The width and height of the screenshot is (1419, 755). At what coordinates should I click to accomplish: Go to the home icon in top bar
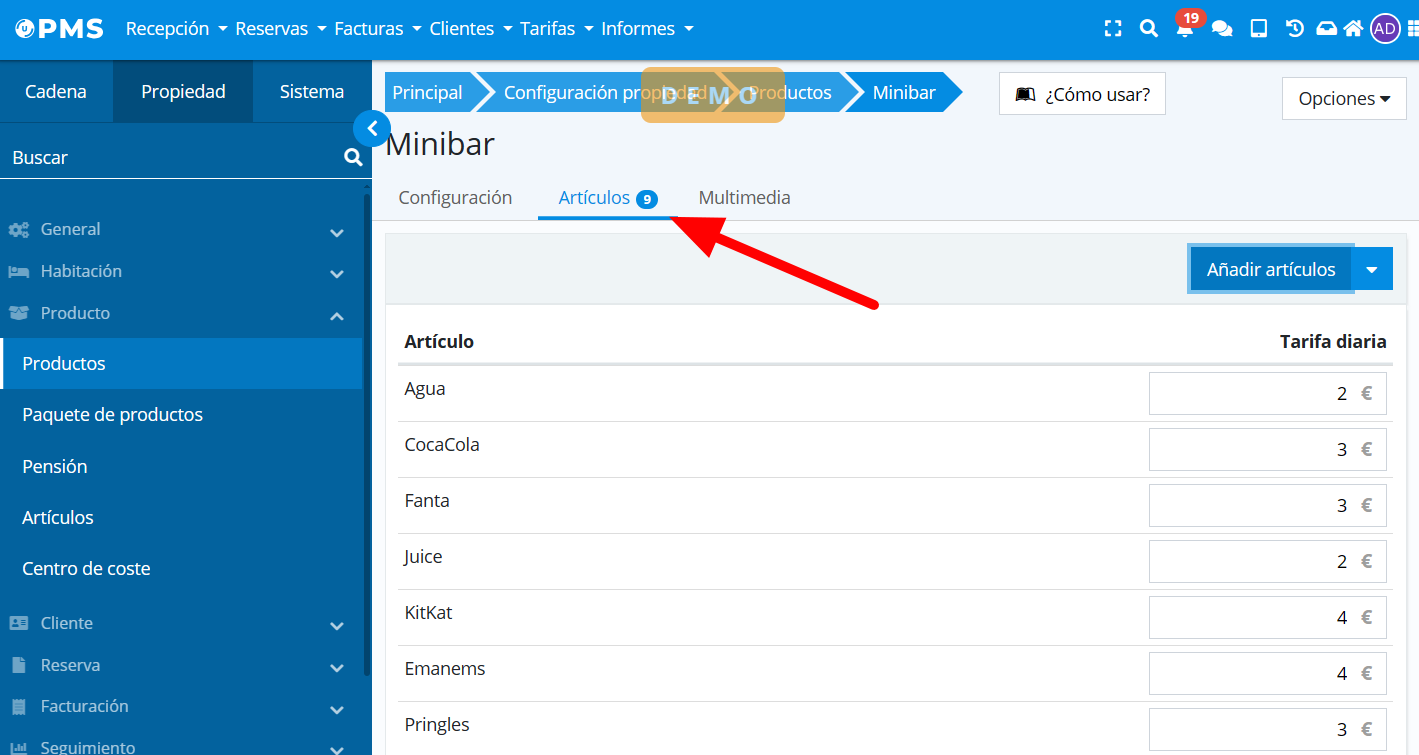[1353, 29]
